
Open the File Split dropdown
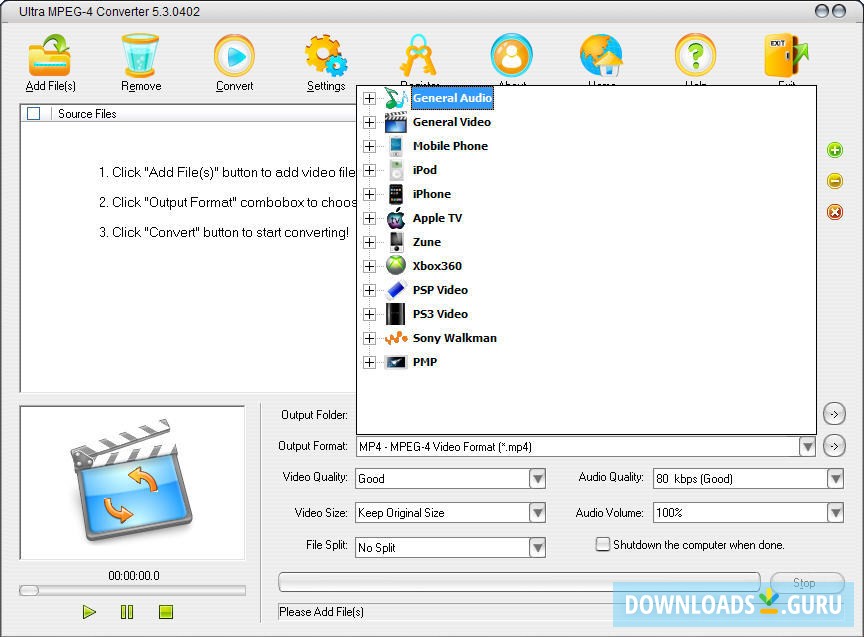click(x=537, y=547)
